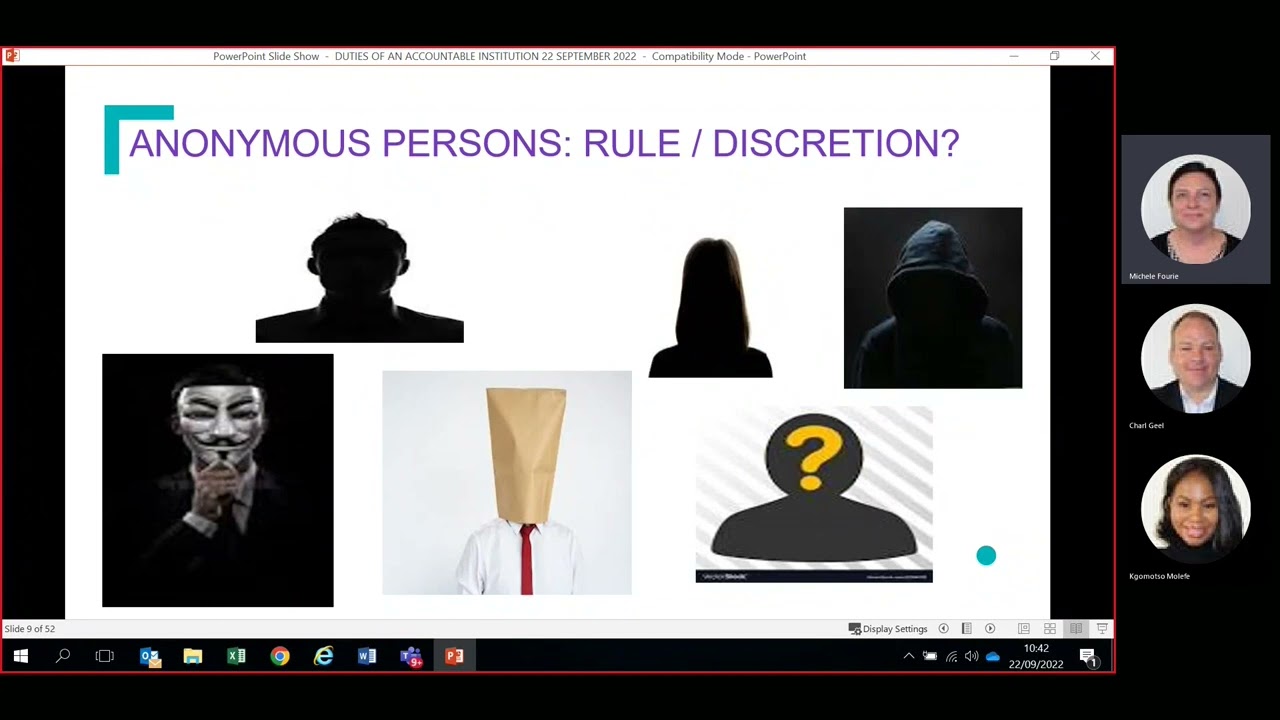Screen dimensions: 1280x720
Task: Open Display Settings in the status bar
Action: pos(888,629)
